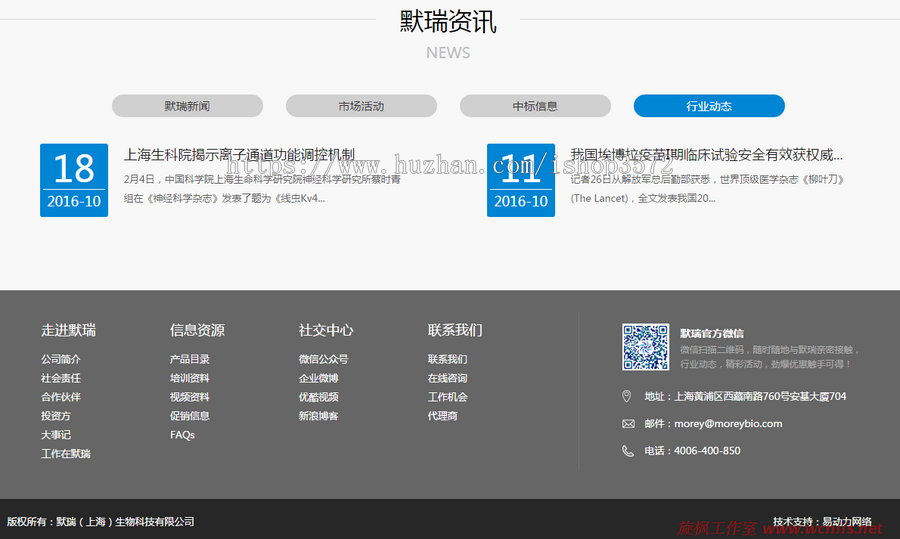This screenshot has height=539, width=900.
Task: Click the copyright text 默瑞（上海）生物科技有限公司
Action: 125,521
